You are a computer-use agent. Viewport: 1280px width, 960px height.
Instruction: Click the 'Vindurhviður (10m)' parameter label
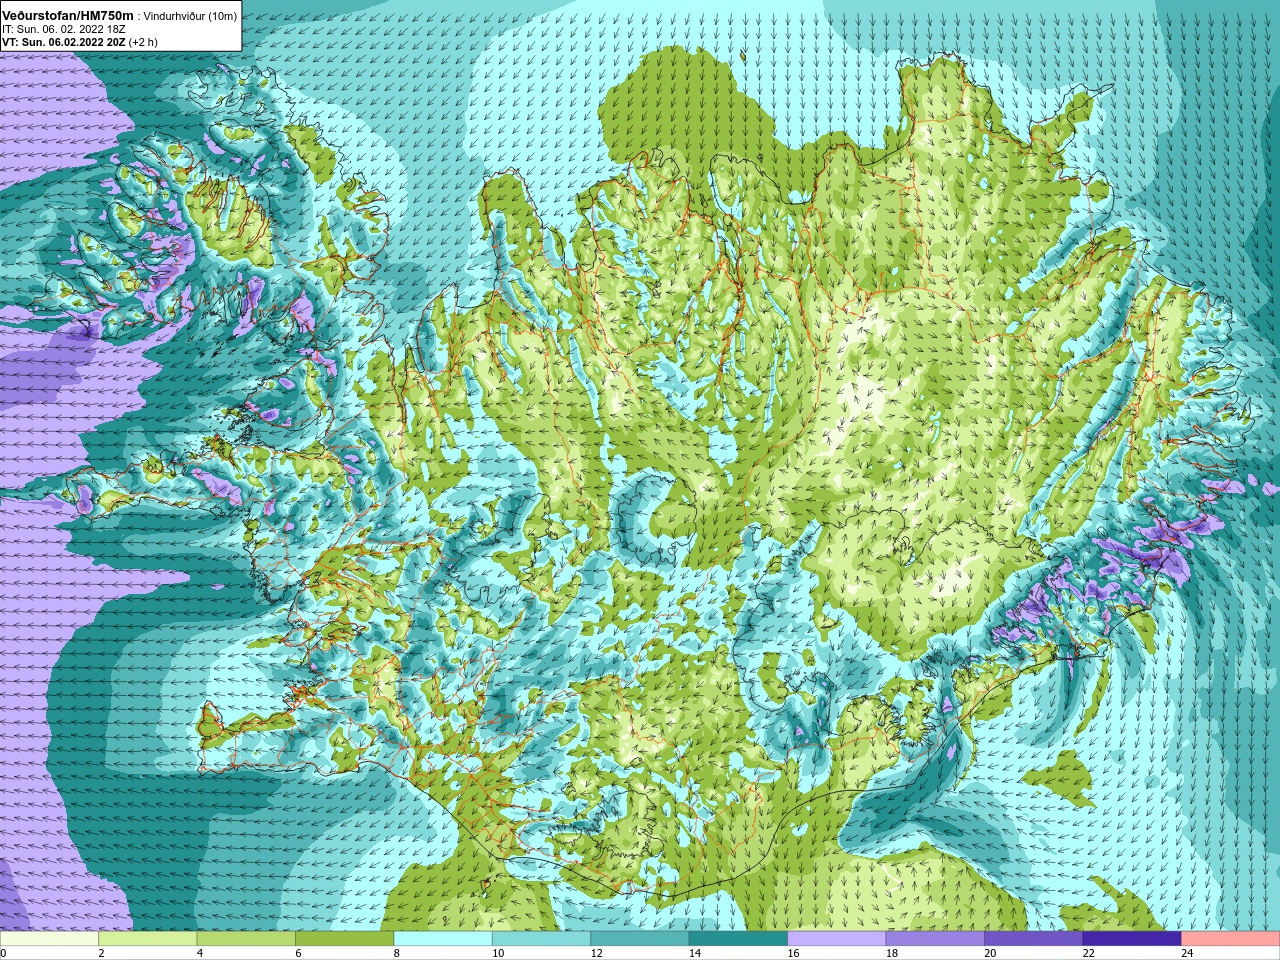(x=191, y=17)
